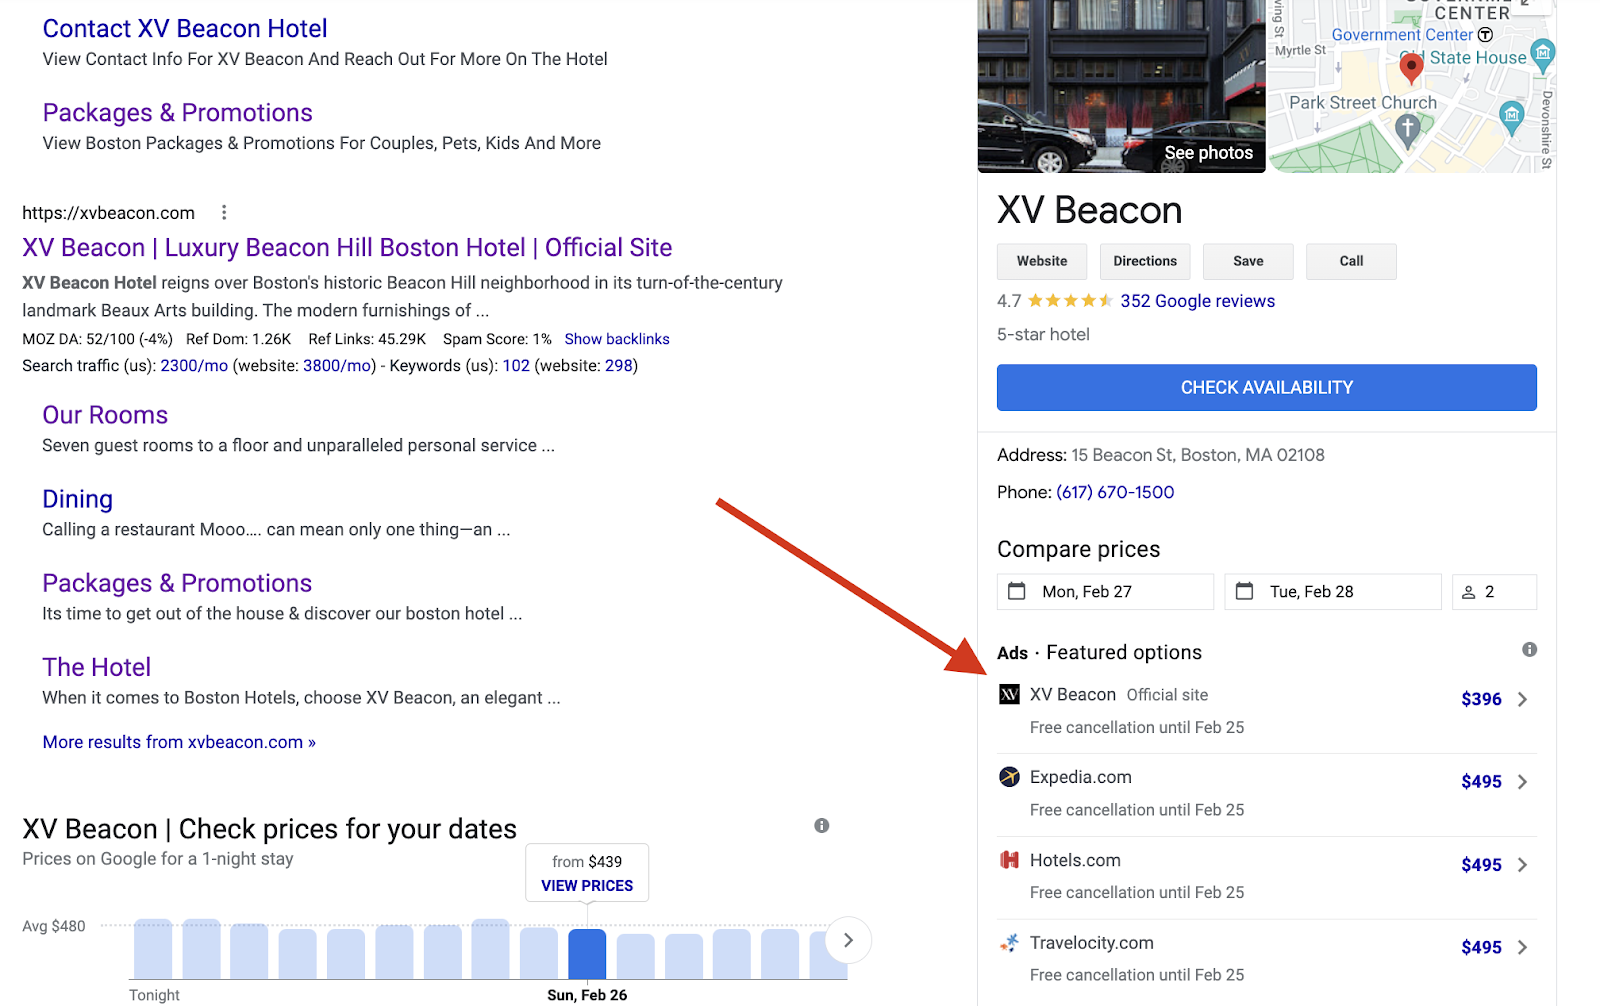Image resolution: width=1600 pixels, height=1006 pixels.
Task: Select the highlighted Sun, Feb 26 price bar
Action: coord(587,954)
